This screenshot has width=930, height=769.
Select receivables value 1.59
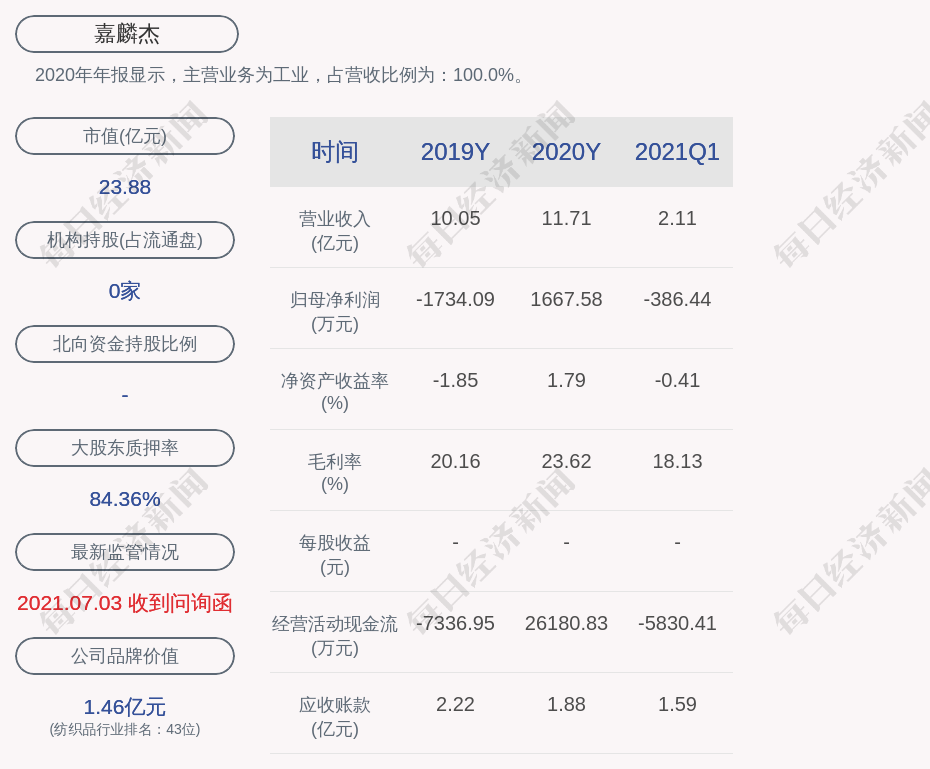677,704
